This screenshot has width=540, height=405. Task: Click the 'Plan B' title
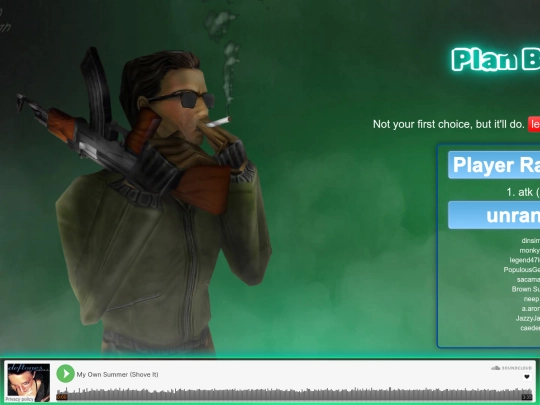(x=496, y=60)
